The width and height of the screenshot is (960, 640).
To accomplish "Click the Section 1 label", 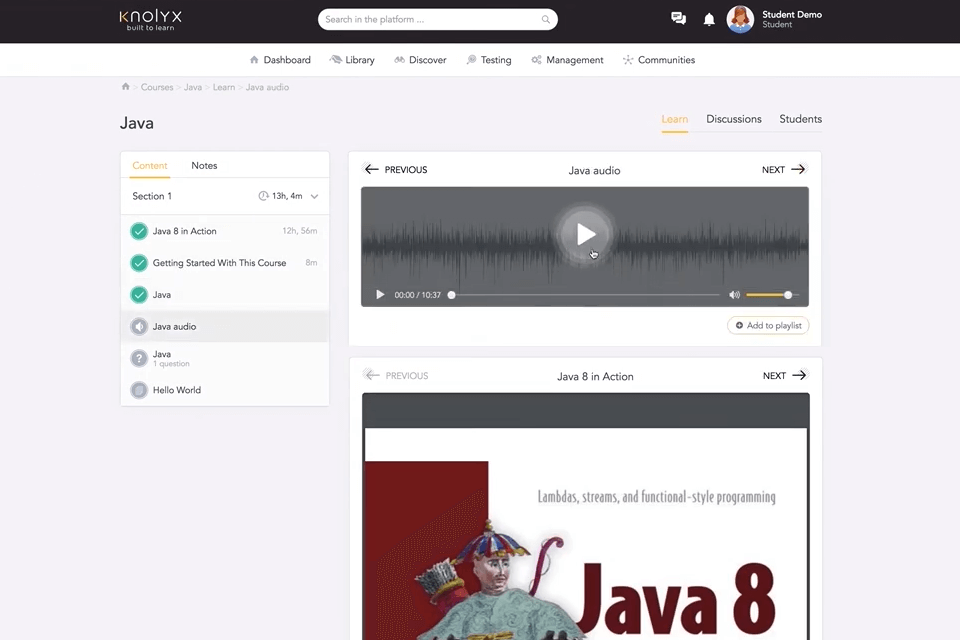I will point(152,196).
